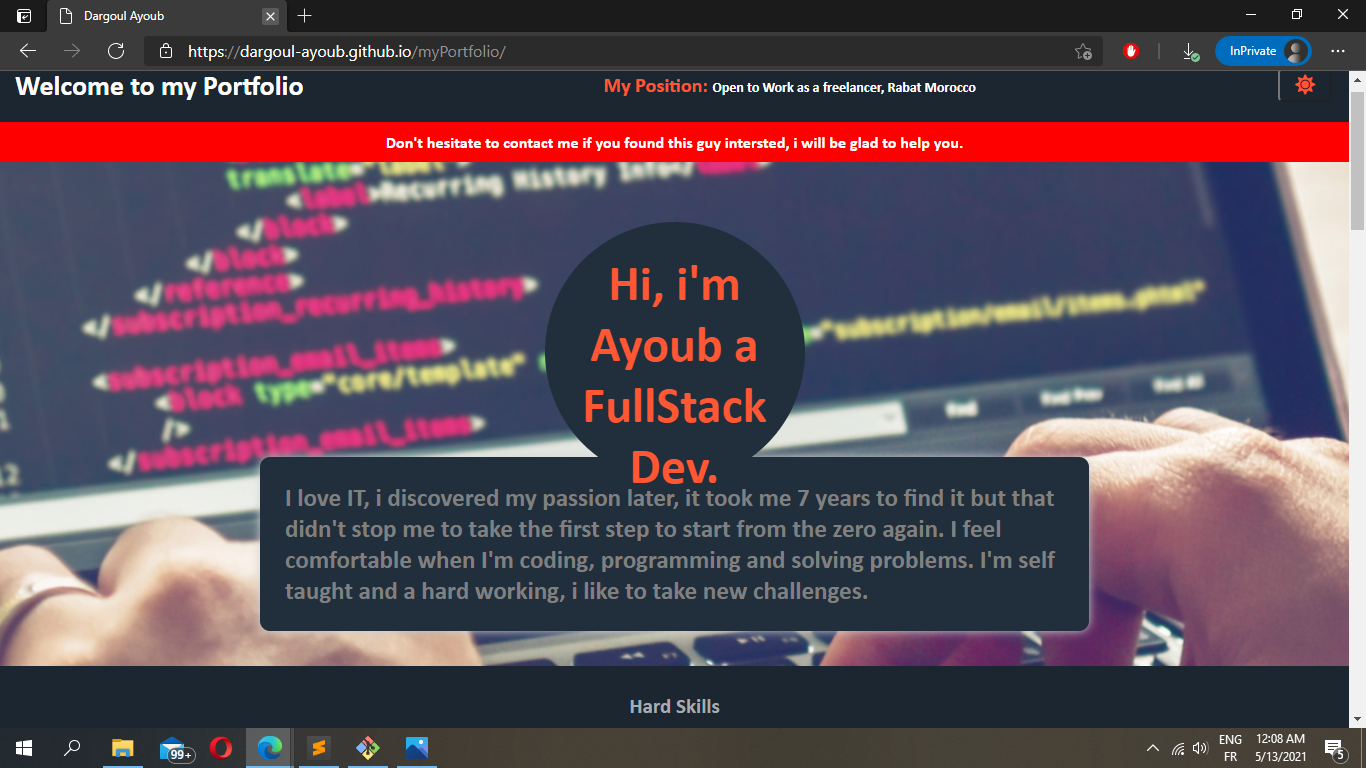Go back using the back arrow

[x=28, y=51]
